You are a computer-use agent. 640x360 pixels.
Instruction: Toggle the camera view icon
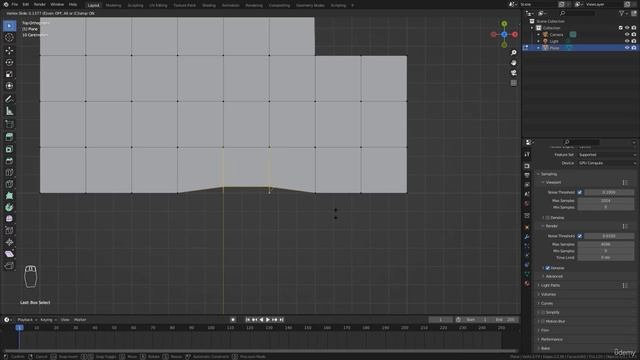coord(513,73)
